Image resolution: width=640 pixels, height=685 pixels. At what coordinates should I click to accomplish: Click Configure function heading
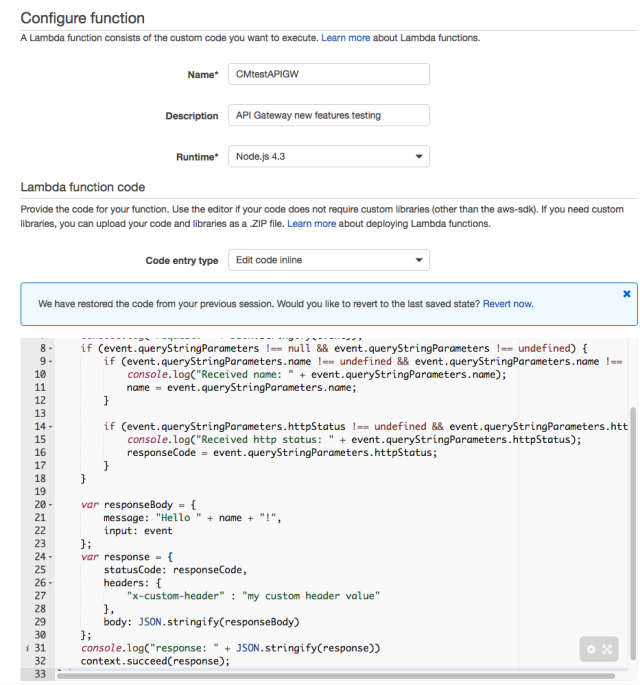(x=83, y=18)
